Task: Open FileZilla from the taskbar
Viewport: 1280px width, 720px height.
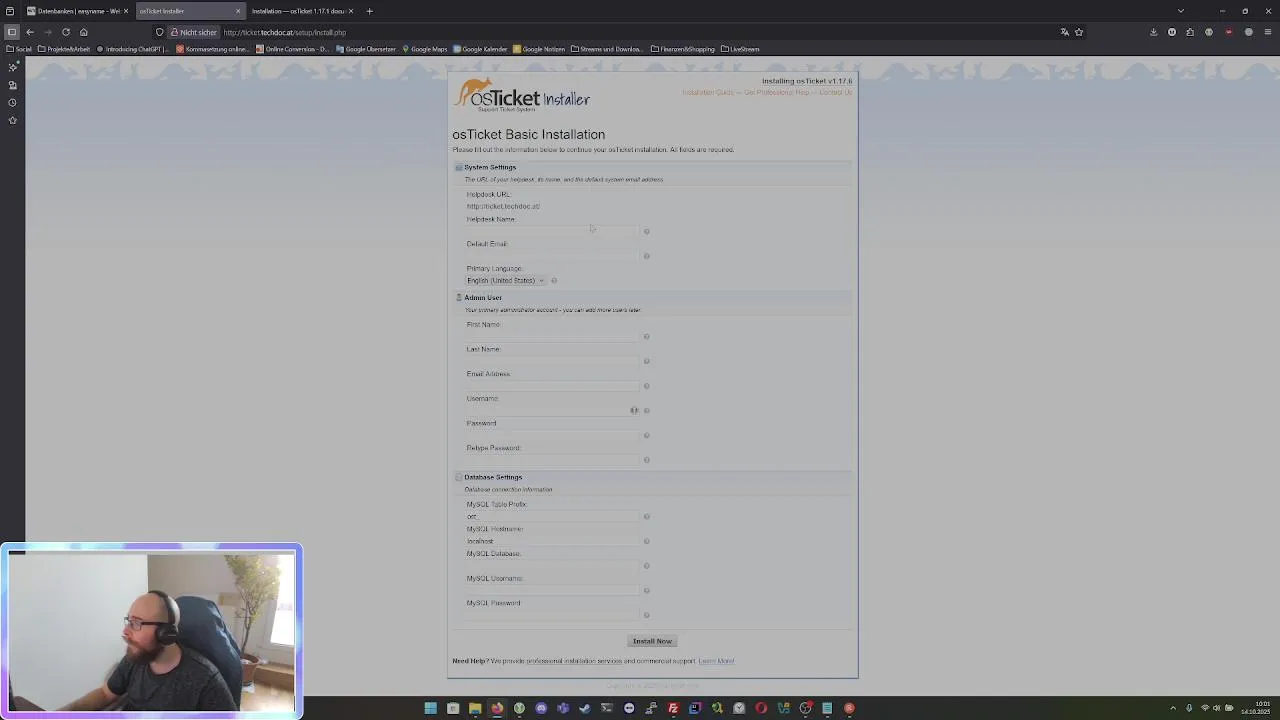Action: pos(673,708)
